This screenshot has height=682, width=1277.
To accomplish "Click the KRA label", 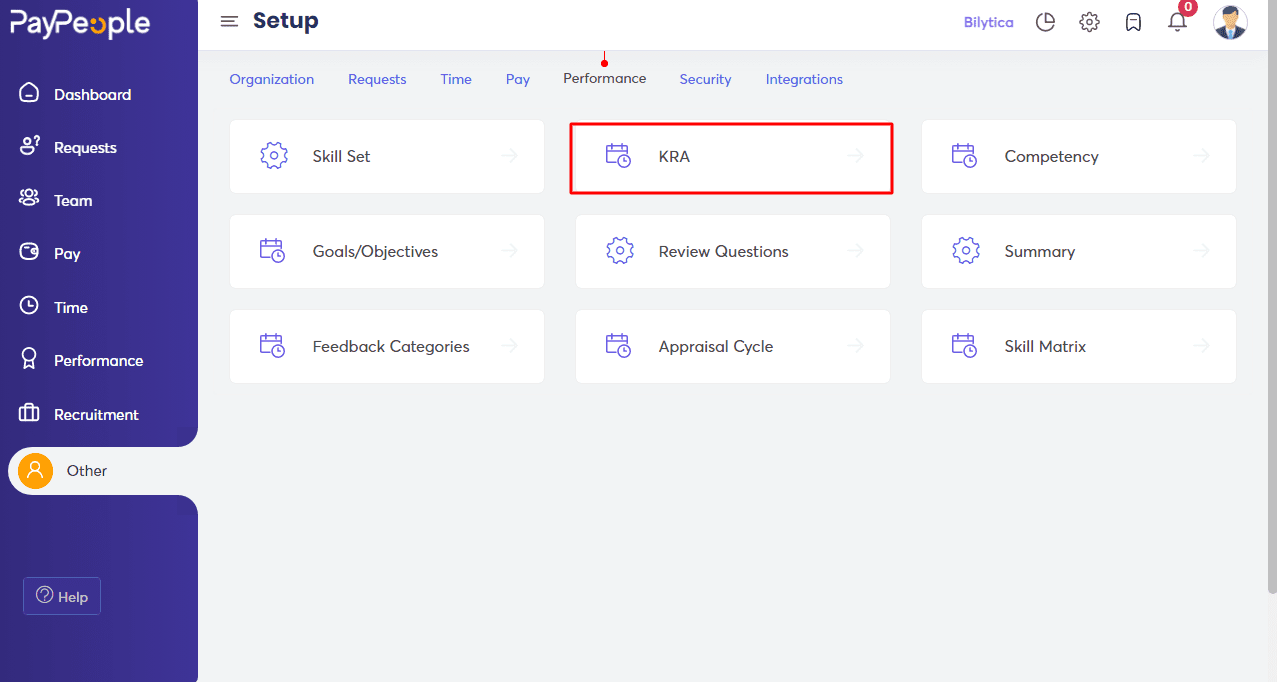I will pos(674,156).
